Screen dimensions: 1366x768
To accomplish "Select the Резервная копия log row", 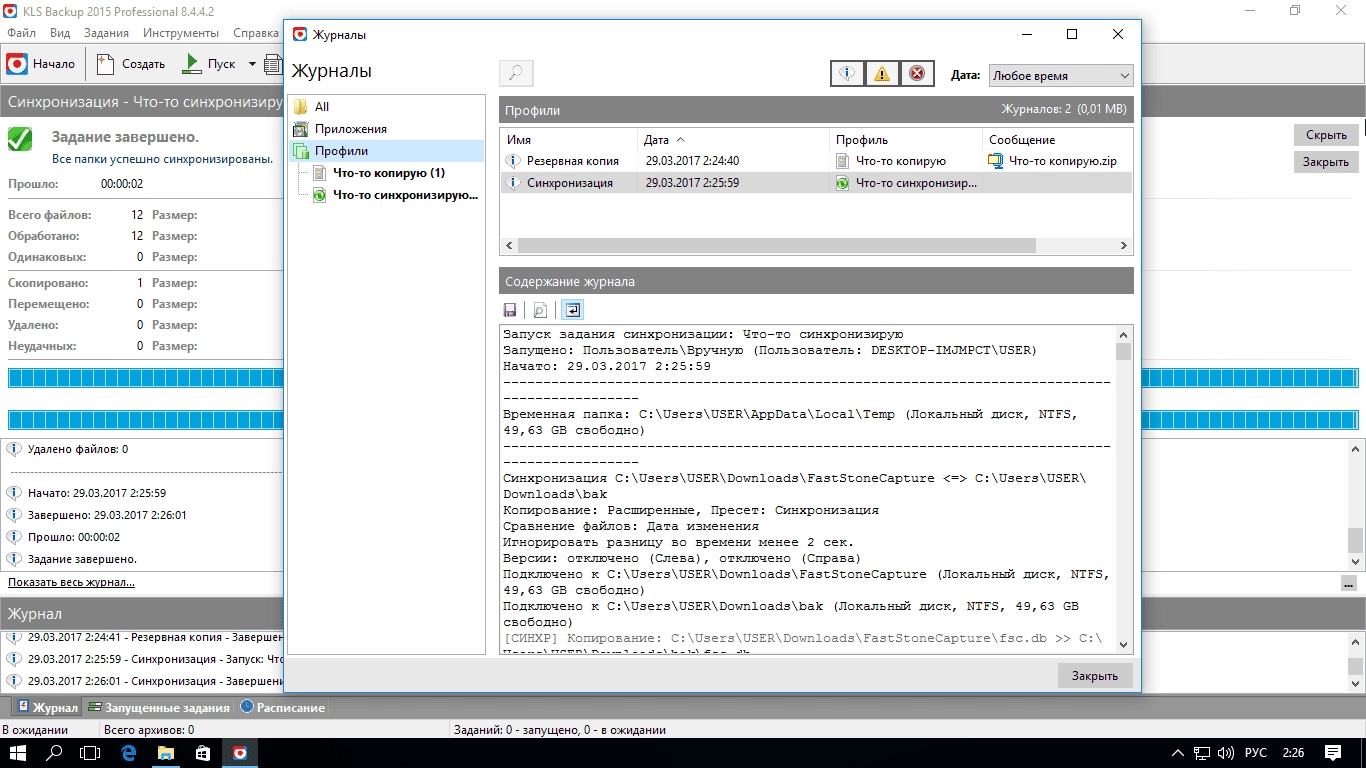I will point(816,161).
